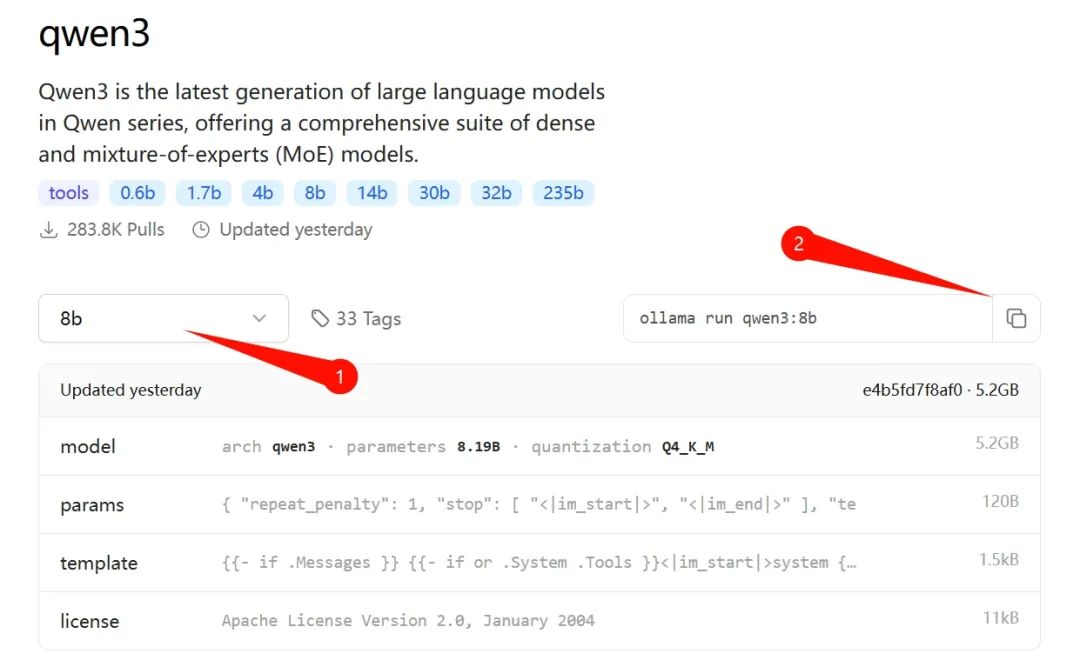Image resolution: width=1080 pixels, height=667 pixels.
Task: Select the 0.6b size badge
Action: (138, 193)
